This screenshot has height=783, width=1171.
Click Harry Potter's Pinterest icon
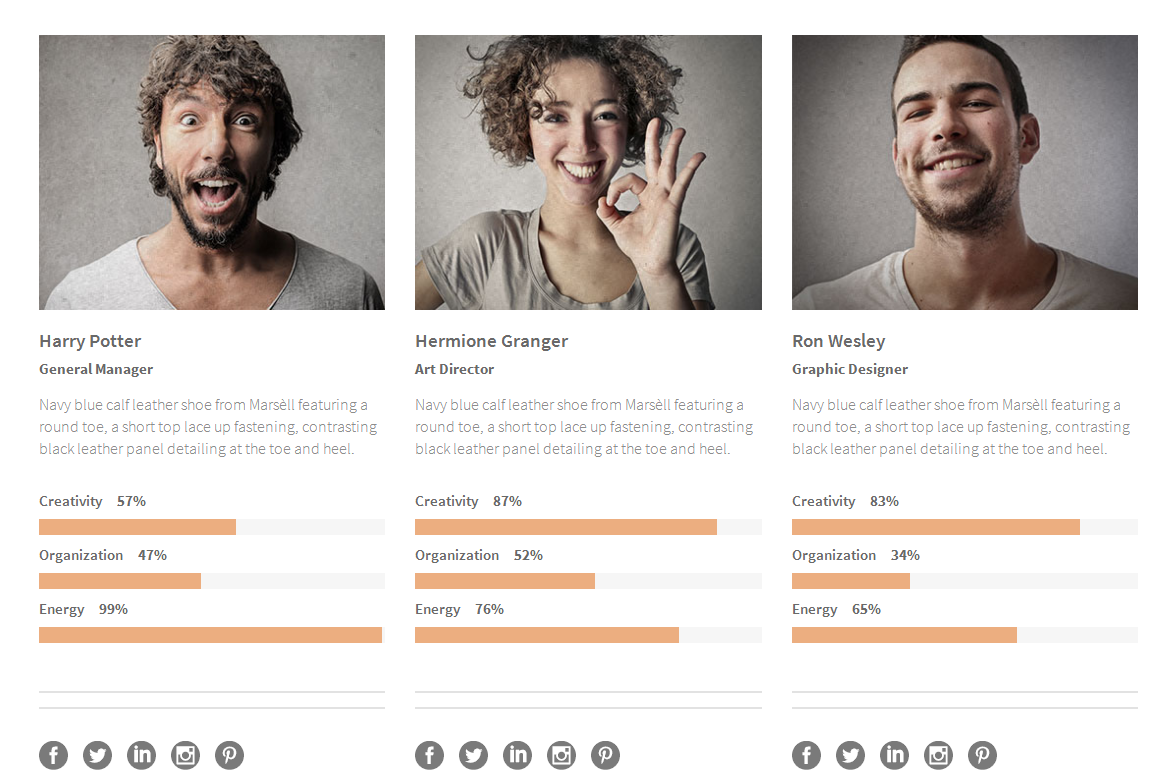tap(229, 755)
